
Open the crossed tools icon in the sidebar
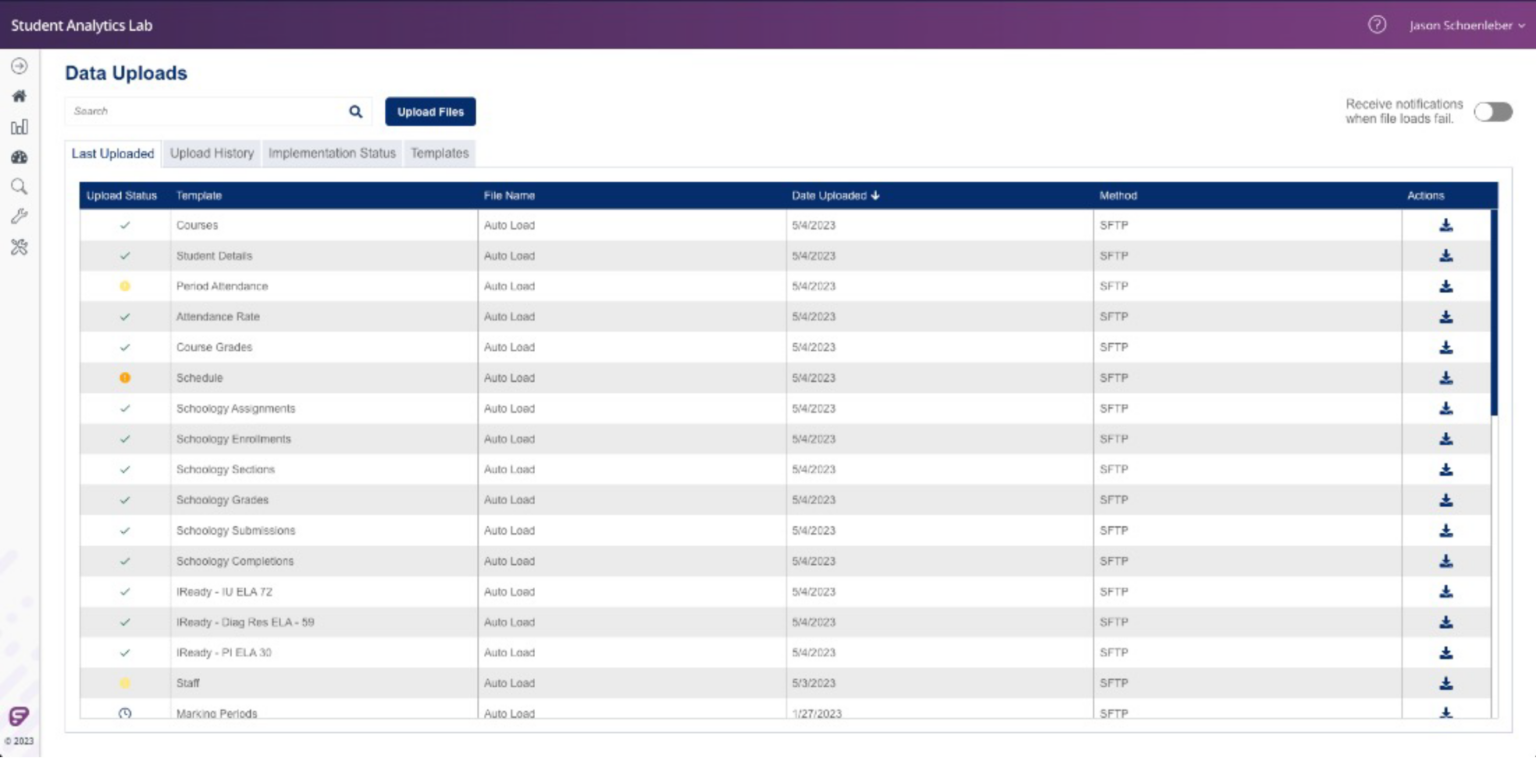pyautogui.click(x=19, y=247)
